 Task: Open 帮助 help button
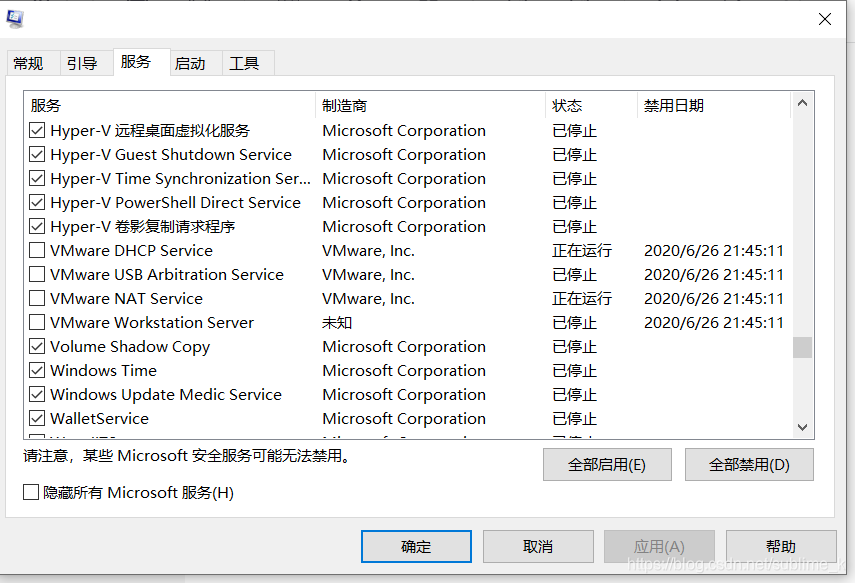click(781, 546)
